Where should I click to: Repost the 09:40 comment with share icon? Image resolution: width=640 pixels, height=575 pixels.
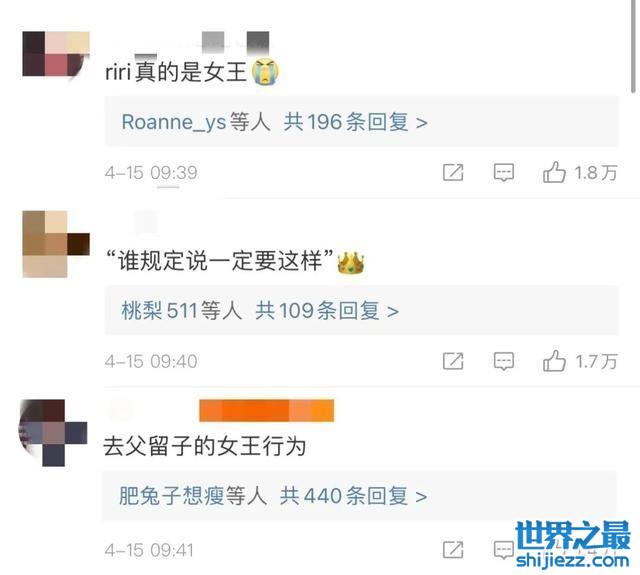point(453,361)
